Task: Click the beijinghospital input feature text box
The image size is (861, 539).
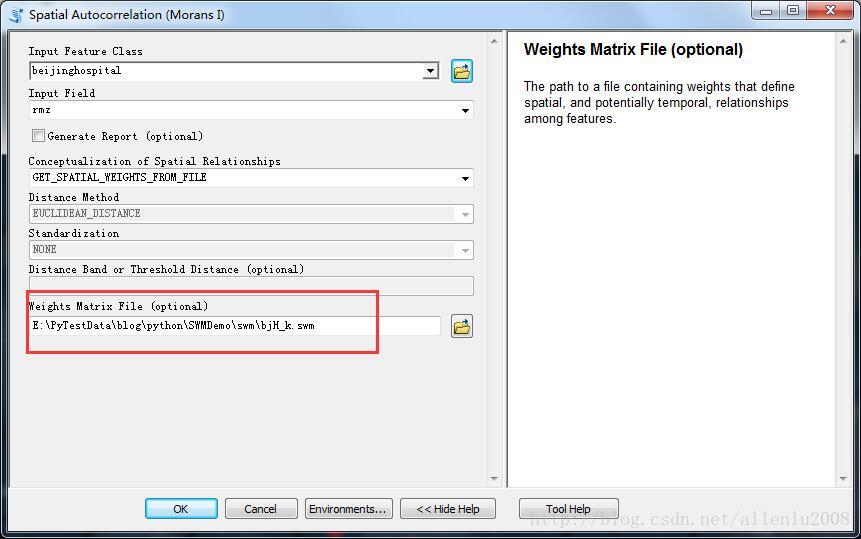Action: coord(227,71)
